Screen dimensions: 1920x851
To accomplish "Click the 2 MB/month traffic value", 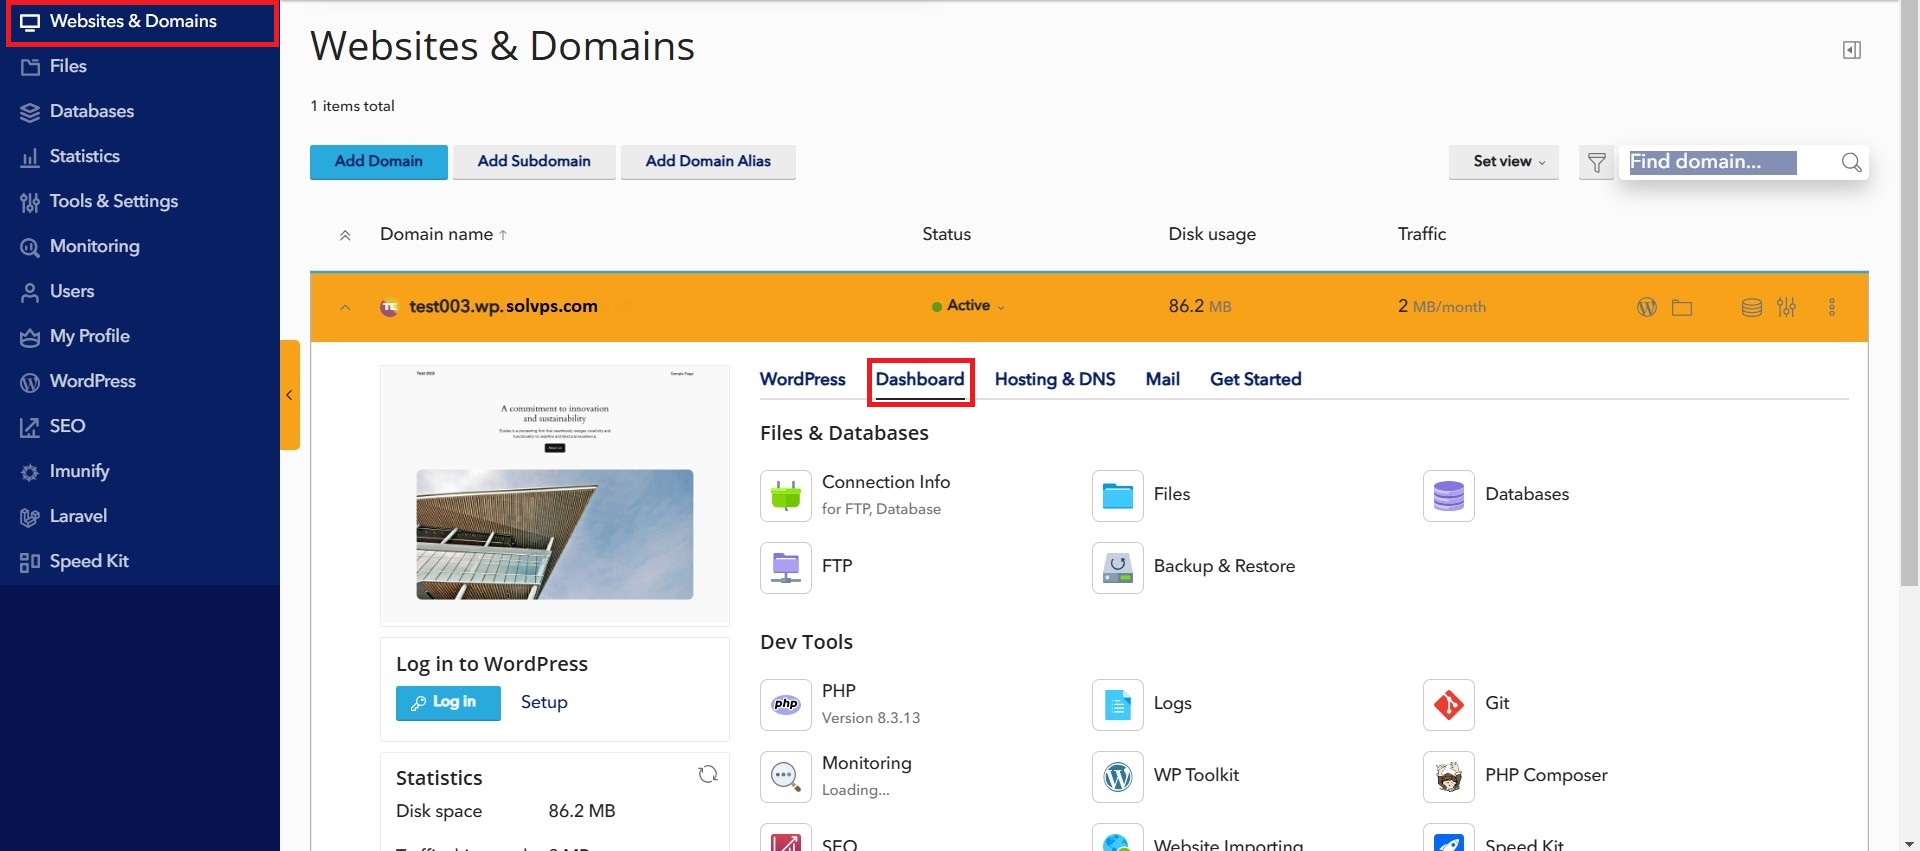I will (x=1441, y=306).
